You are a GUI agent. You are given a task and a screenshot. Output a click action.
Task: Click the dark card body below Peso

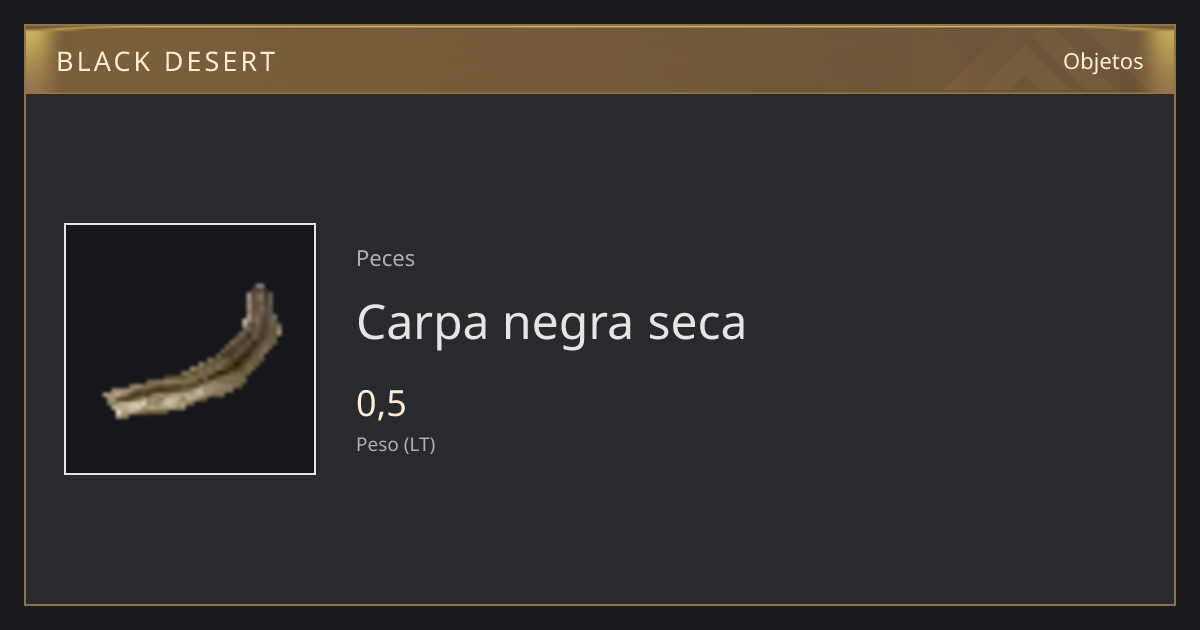pyautogui.click(x=600, y=530)
